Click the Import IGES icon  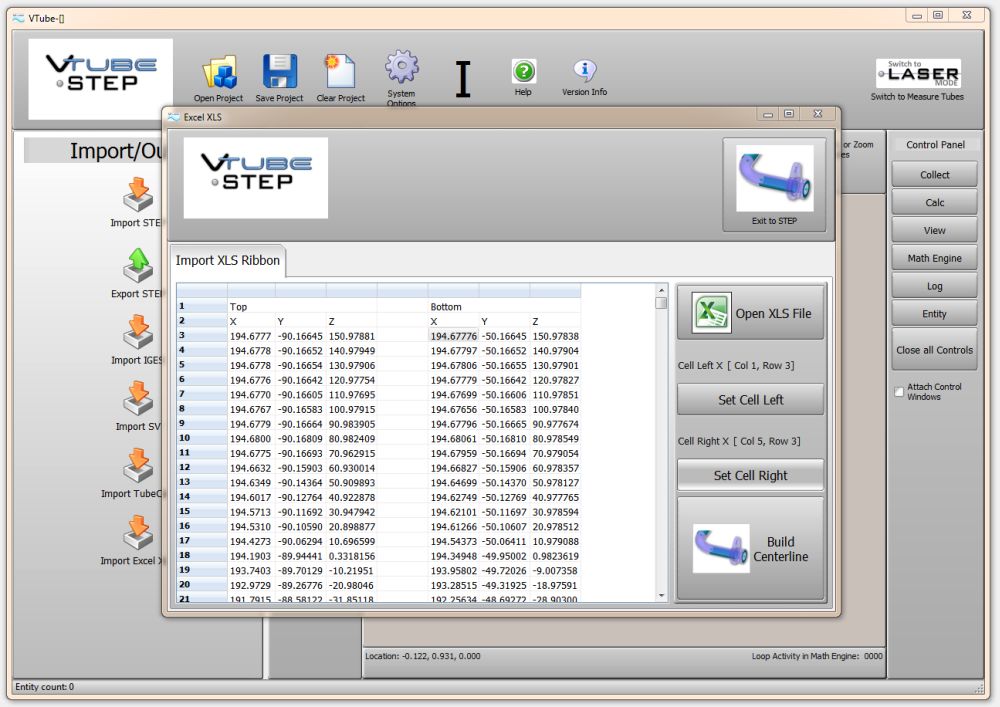pos(137,332)
